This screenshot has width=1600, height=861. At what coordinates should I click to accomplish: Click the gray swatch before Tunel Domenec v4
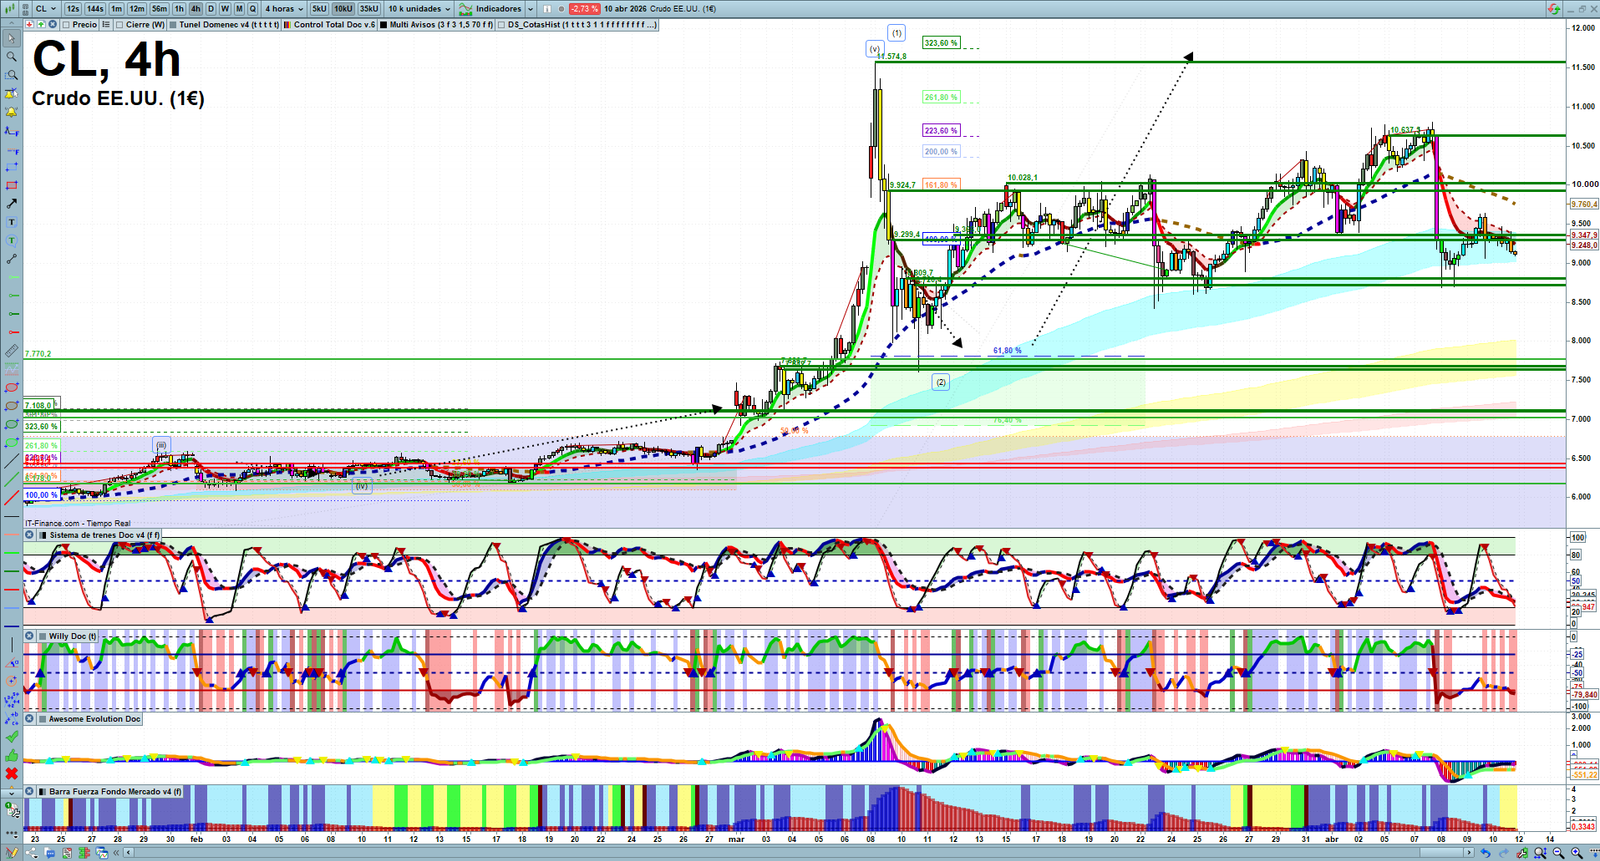(173, 24)
